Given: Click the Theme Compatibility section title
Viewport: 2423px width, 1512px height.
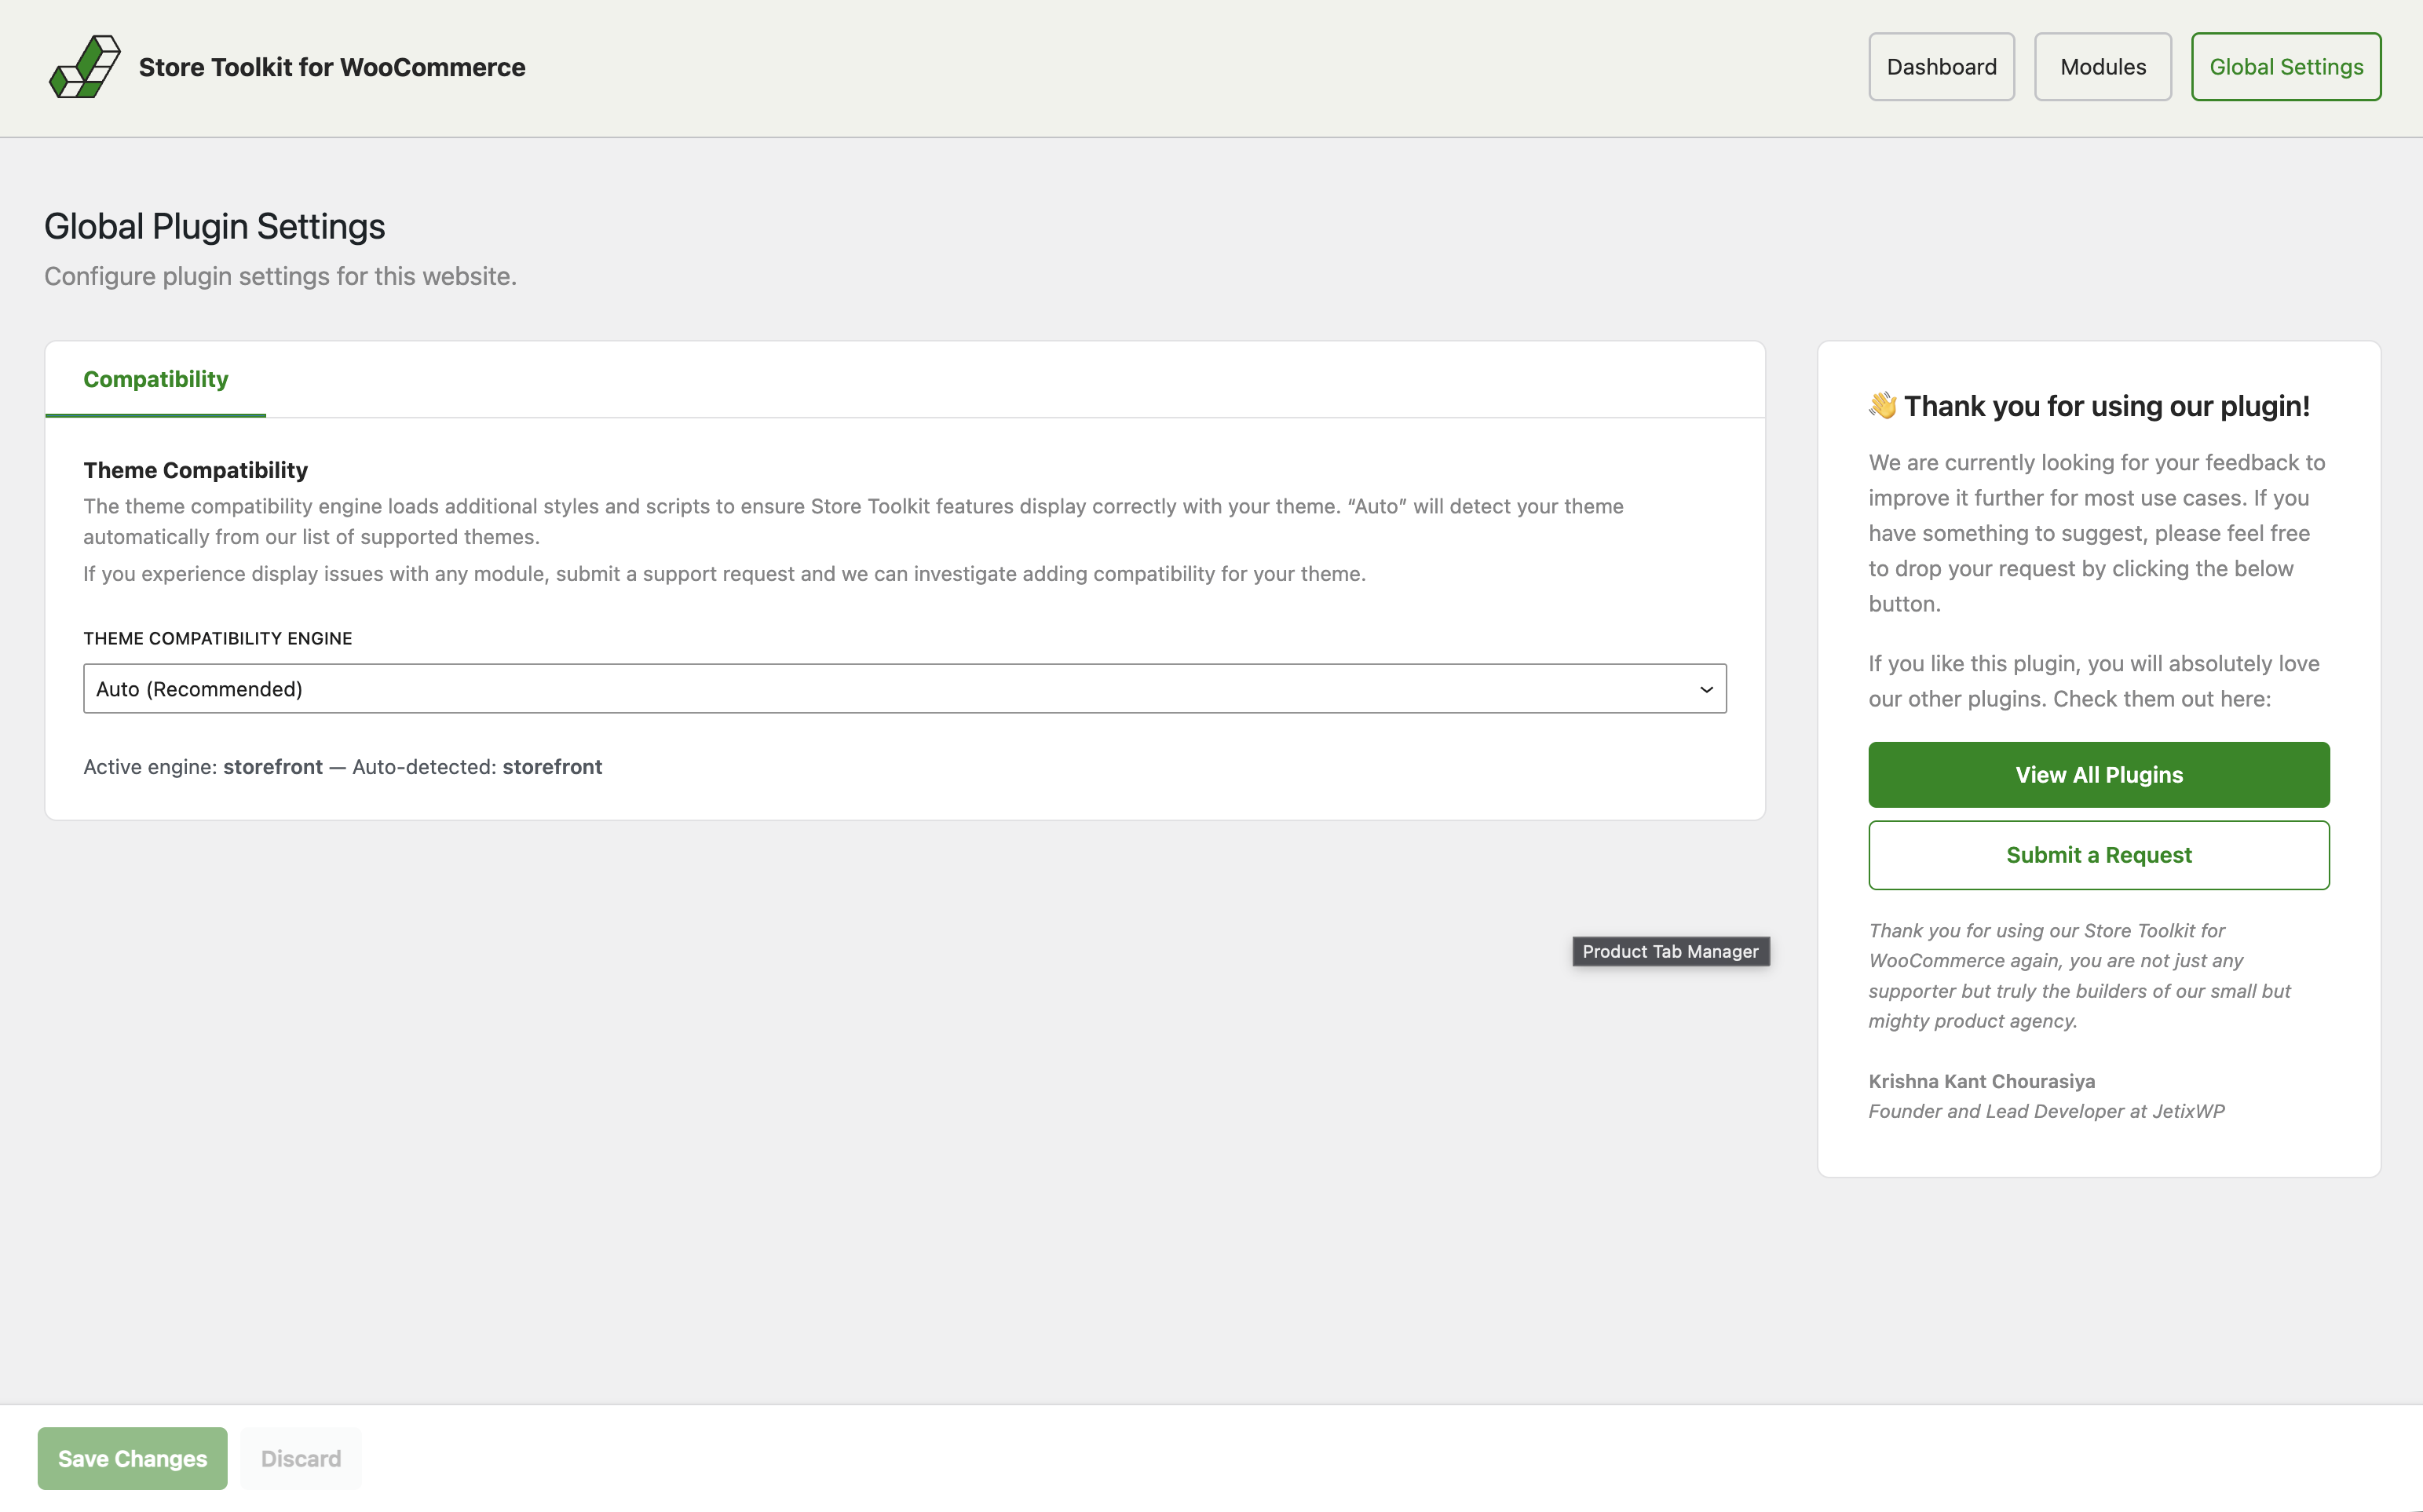Looking at the screenshot, I should (x=195, y=469).
